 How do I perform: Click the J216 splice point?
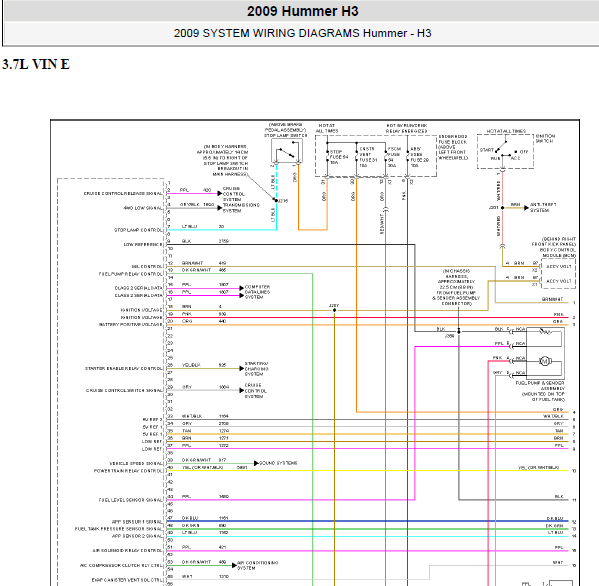click(x=276, y=200)
